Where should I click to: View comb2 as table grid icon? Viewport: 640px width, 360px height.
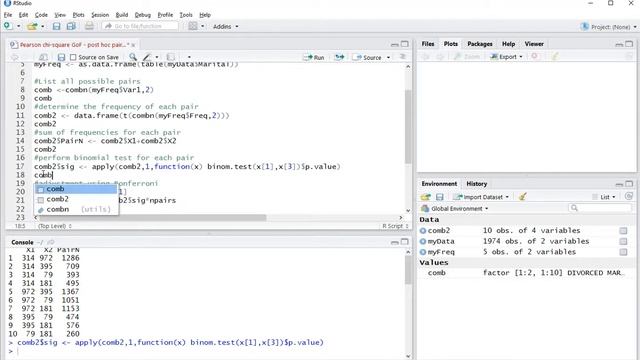coord(623,231)
